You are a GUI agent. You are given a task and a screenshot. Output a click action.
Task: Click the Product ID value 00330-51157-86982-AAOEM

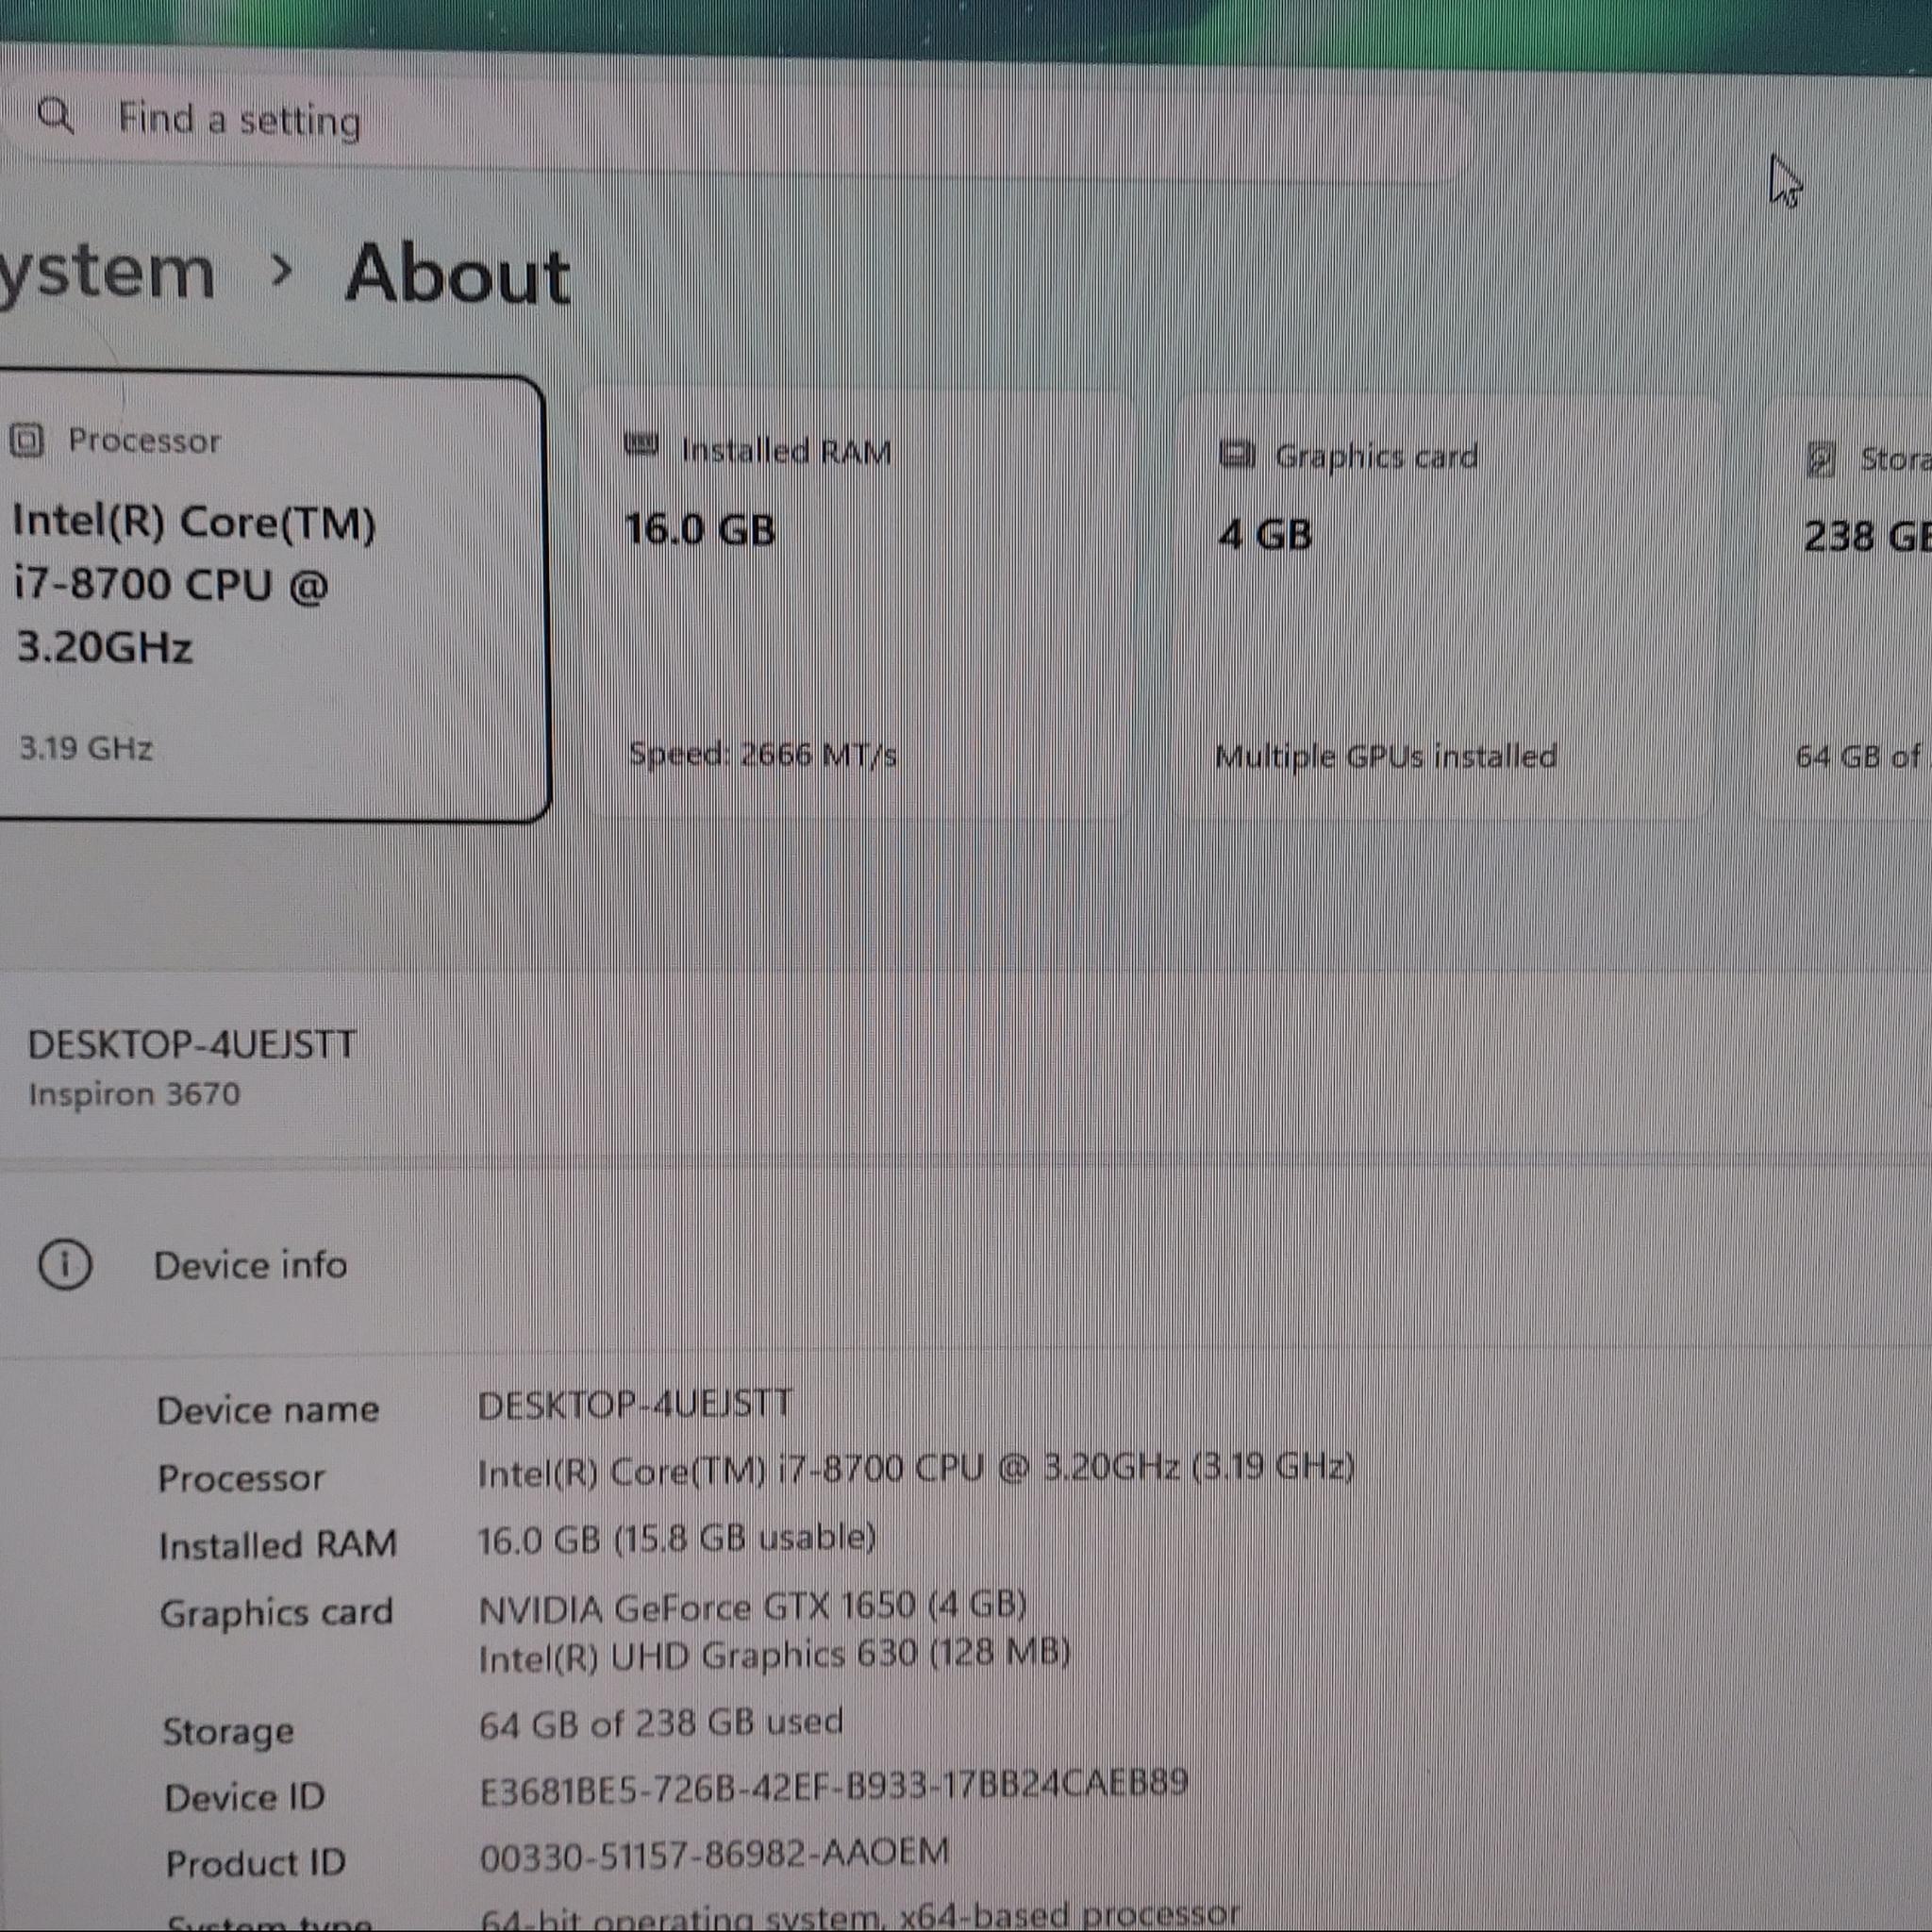(714, 1853)
